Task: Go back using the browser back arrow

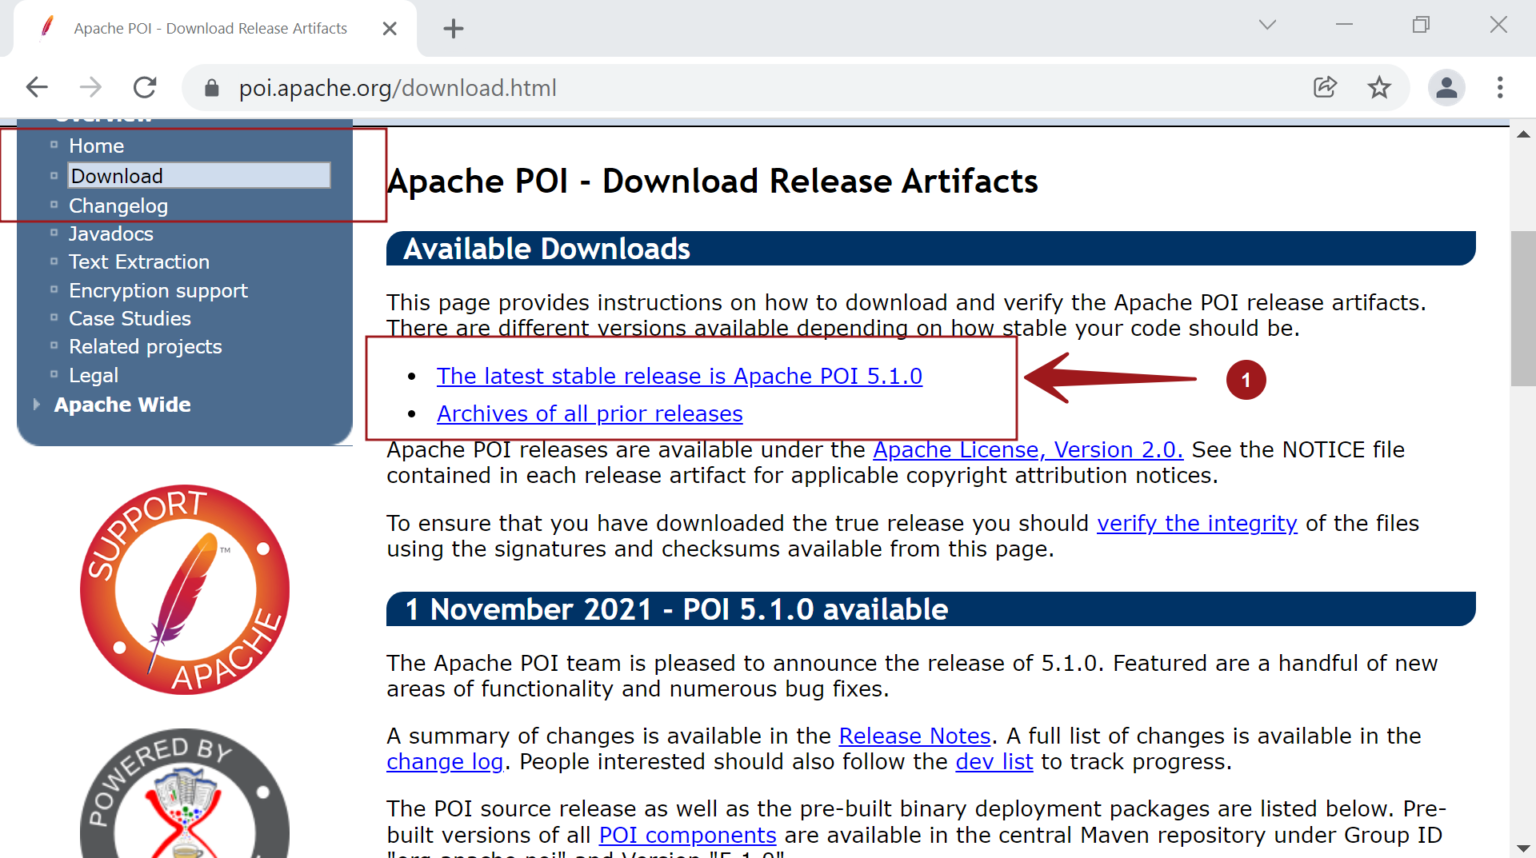Action: [37, 87]
